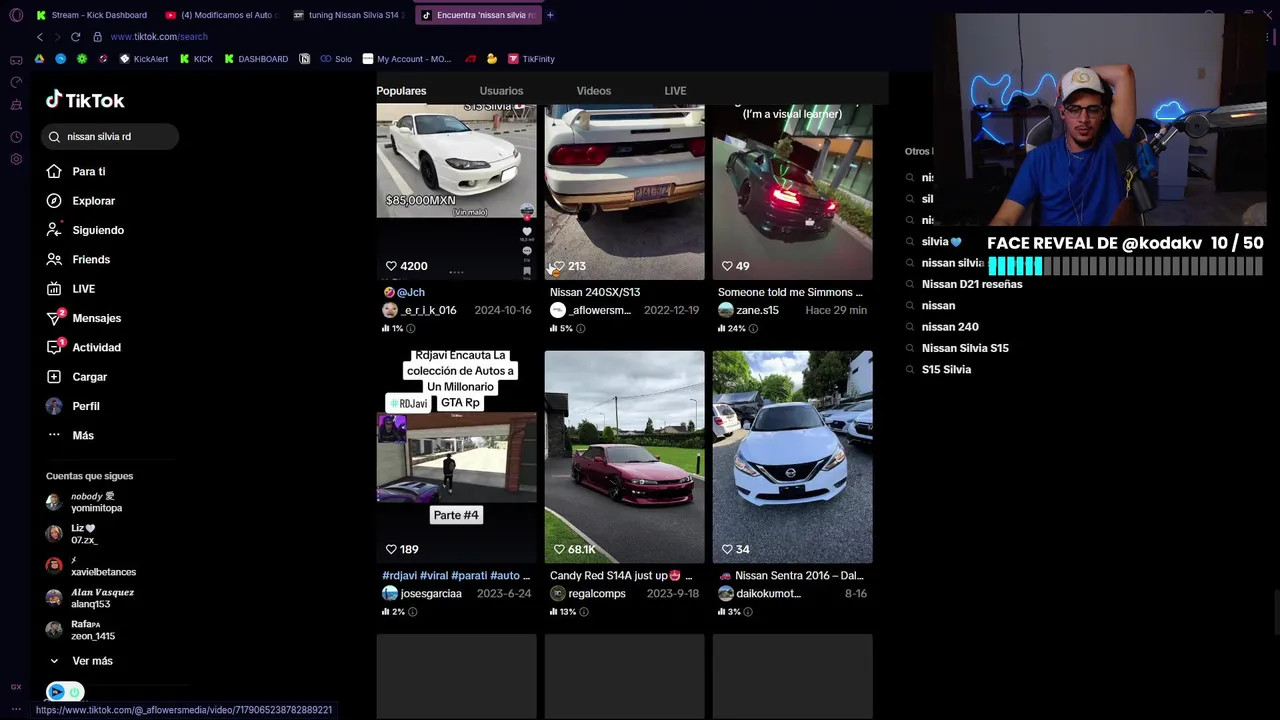Open the zane.s15 visual learner video thumbnail
The image size is (1280, 720).
coord(792,192)
